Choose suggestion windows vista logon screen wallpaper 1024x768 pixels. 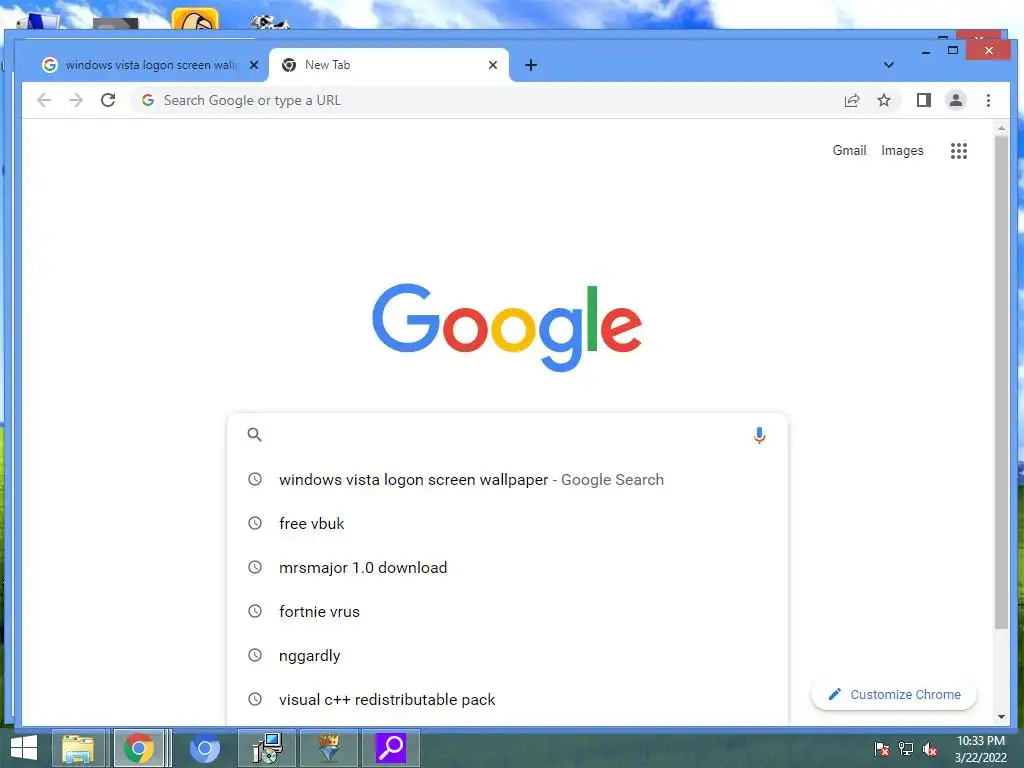[507, 479]
